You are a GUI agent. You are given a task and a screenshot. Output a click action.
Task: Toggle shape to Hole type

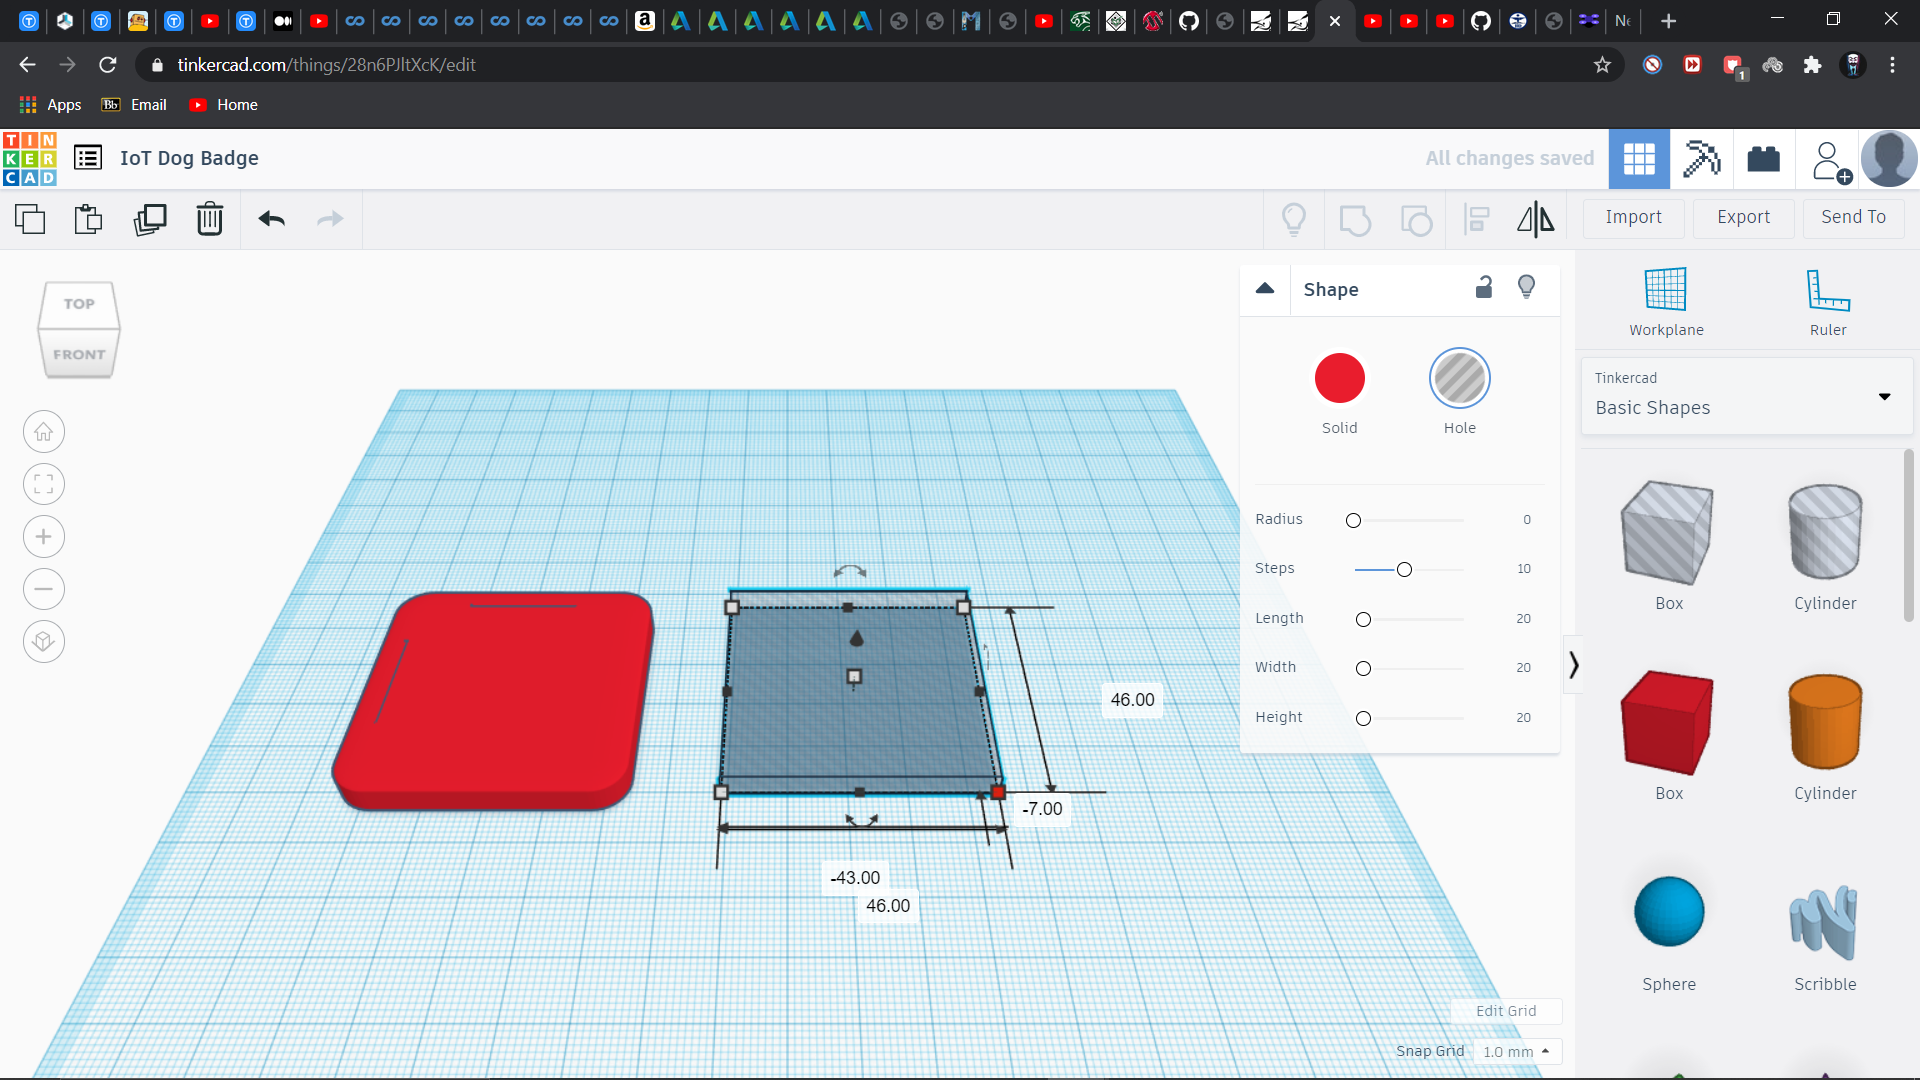coord(1458,378)
